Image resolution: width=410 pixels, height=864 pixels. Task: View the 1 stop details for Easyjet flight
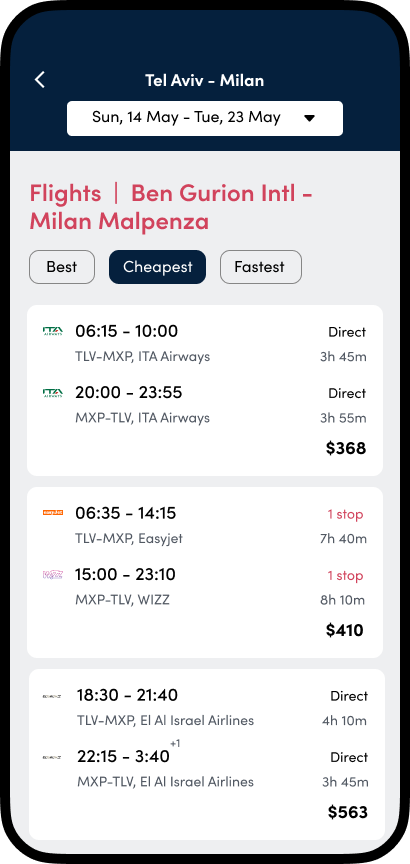click(345, 515)
